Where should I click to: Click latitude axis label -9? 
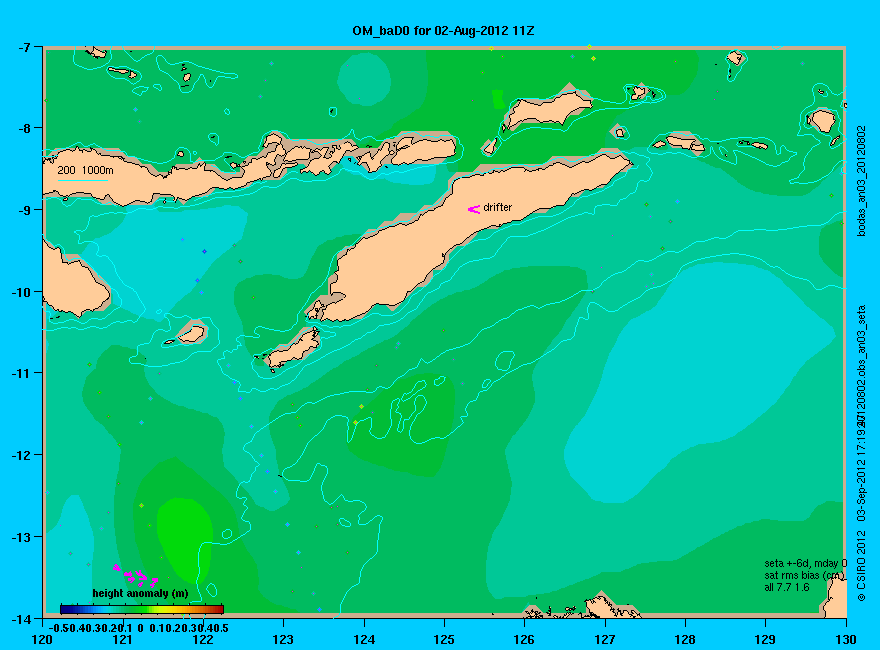pyautogui.click(x=22, y=210)
